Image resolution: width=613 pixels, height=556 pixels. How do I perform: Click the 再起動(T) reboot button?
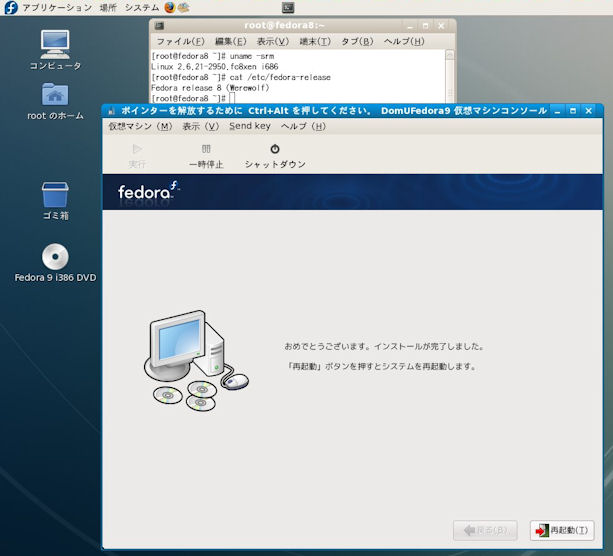click(562, 531)
